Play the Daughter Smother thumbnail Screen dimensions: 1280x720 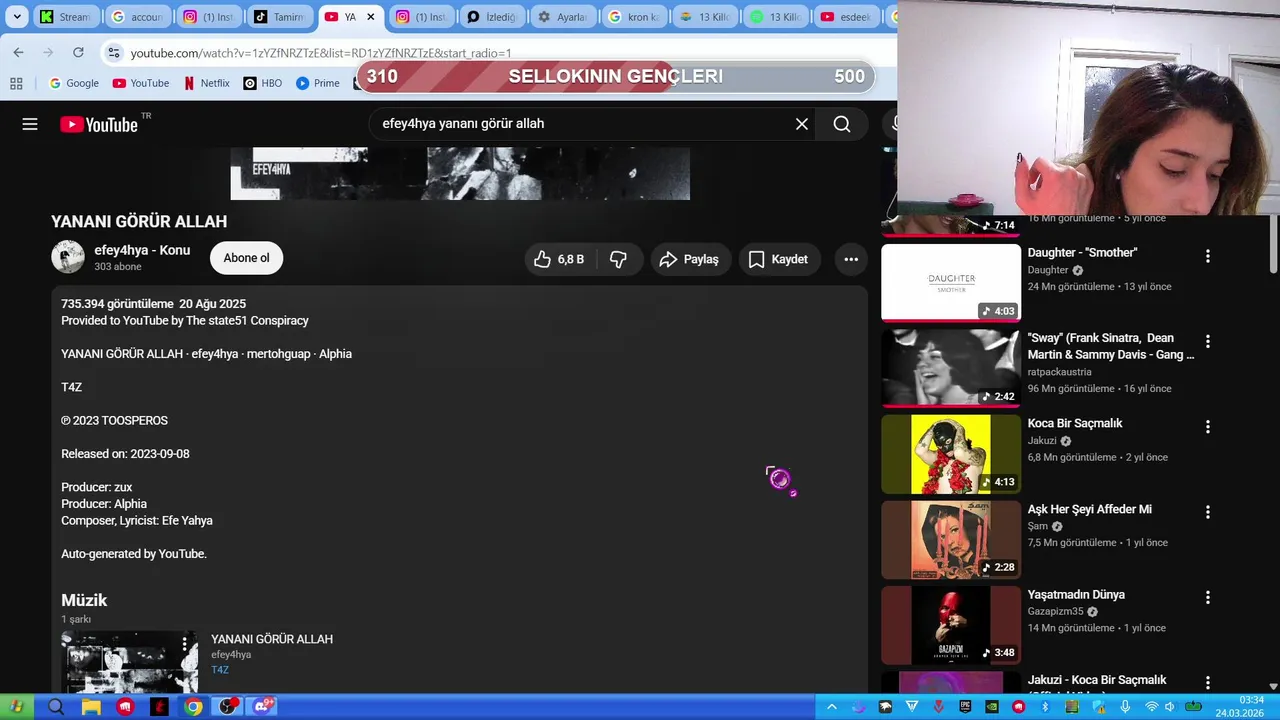(x=951, y=283)
